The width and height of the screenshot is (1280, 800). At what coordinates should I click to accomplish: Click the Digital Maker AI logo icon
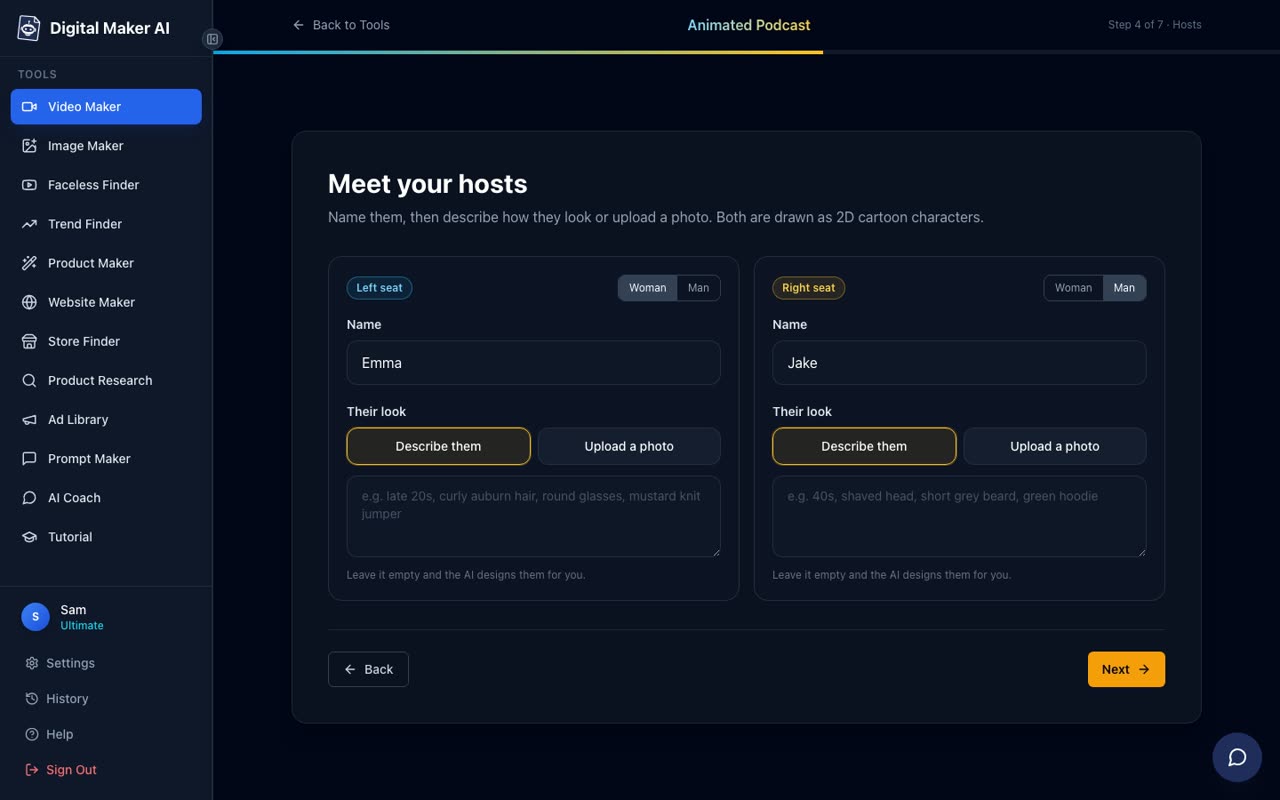29,28
